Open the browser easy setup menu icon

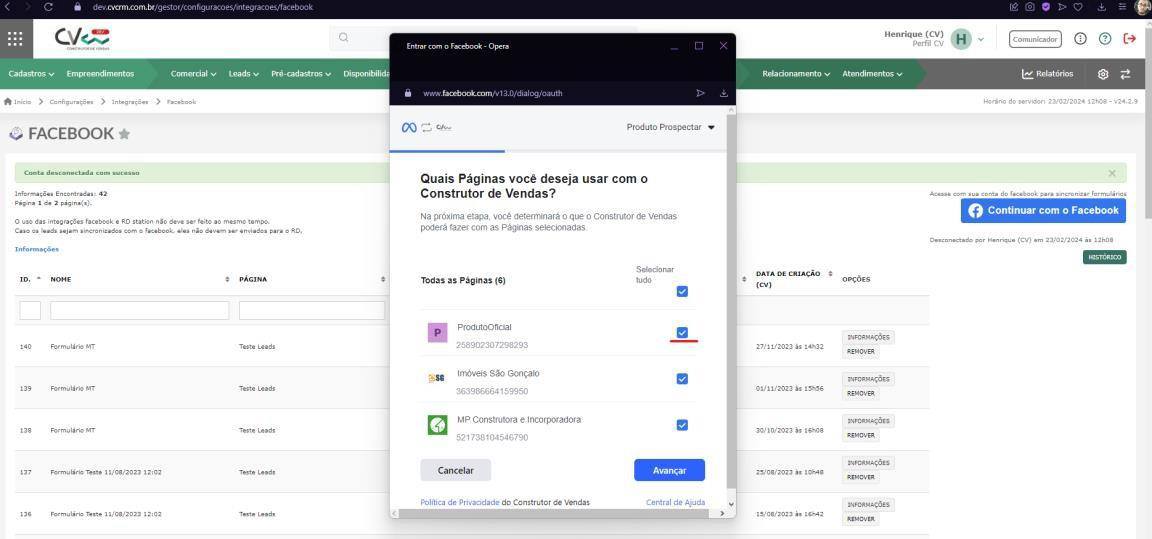tap(1122, 7)
